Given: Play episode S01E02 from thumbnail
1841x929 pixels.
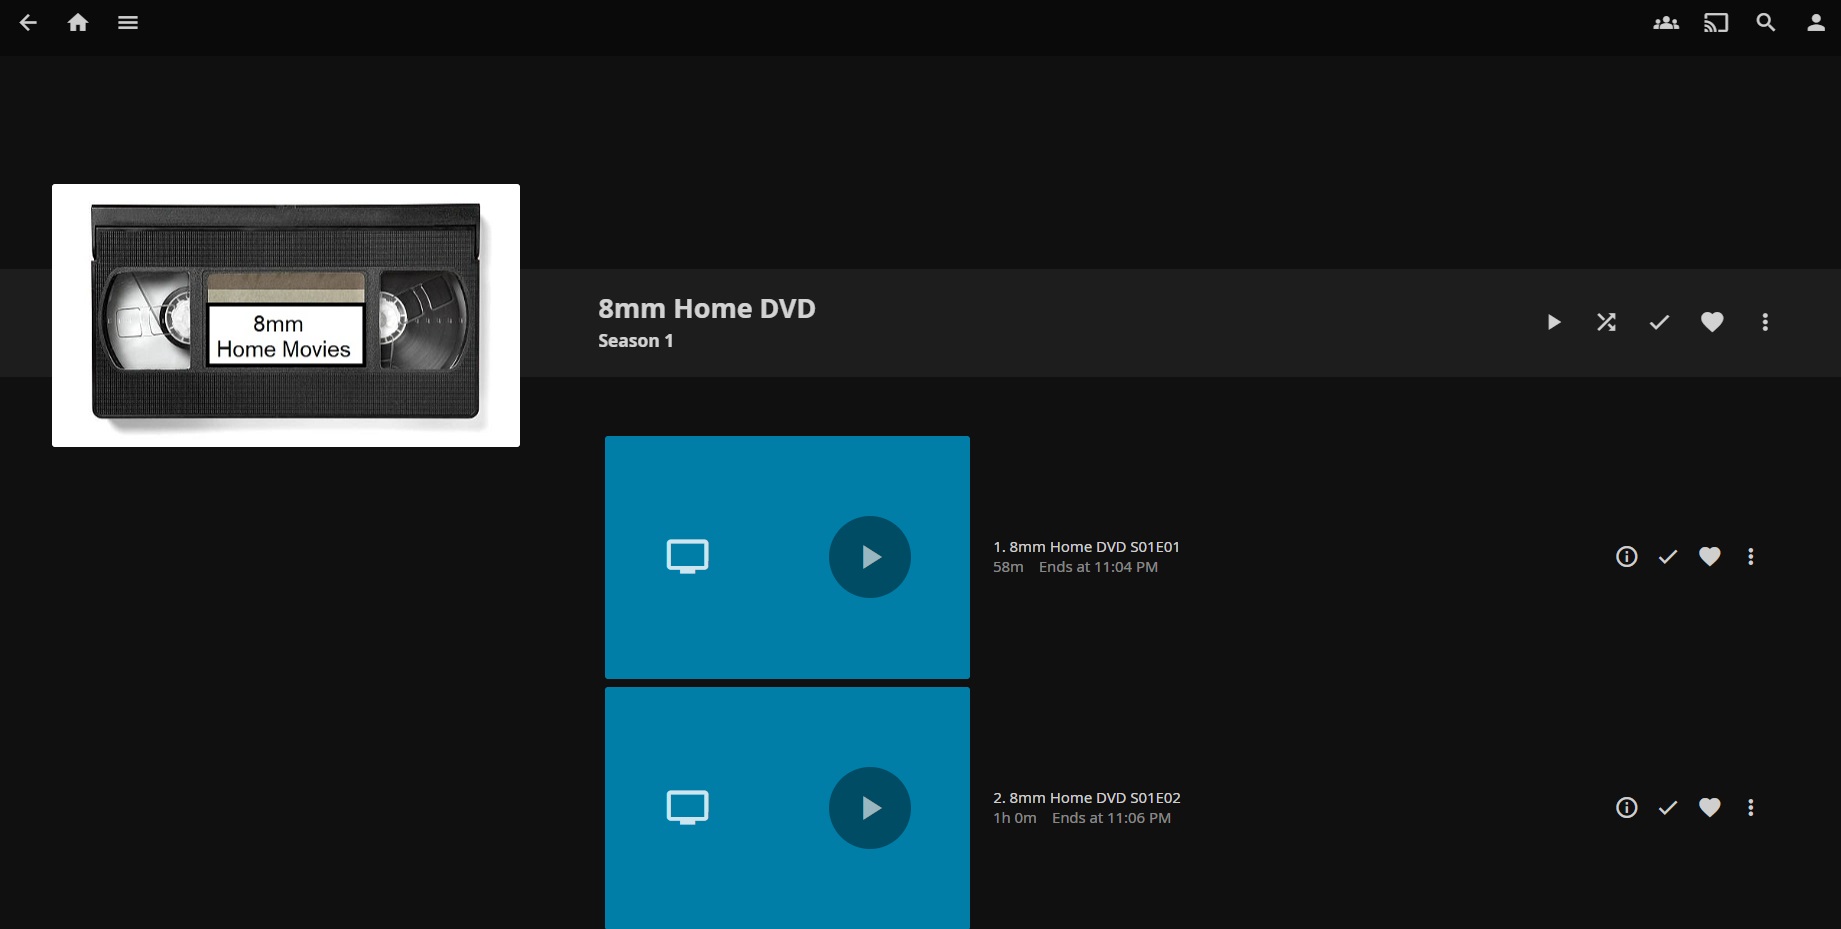Looking at the screenshot, I should 869,808.
